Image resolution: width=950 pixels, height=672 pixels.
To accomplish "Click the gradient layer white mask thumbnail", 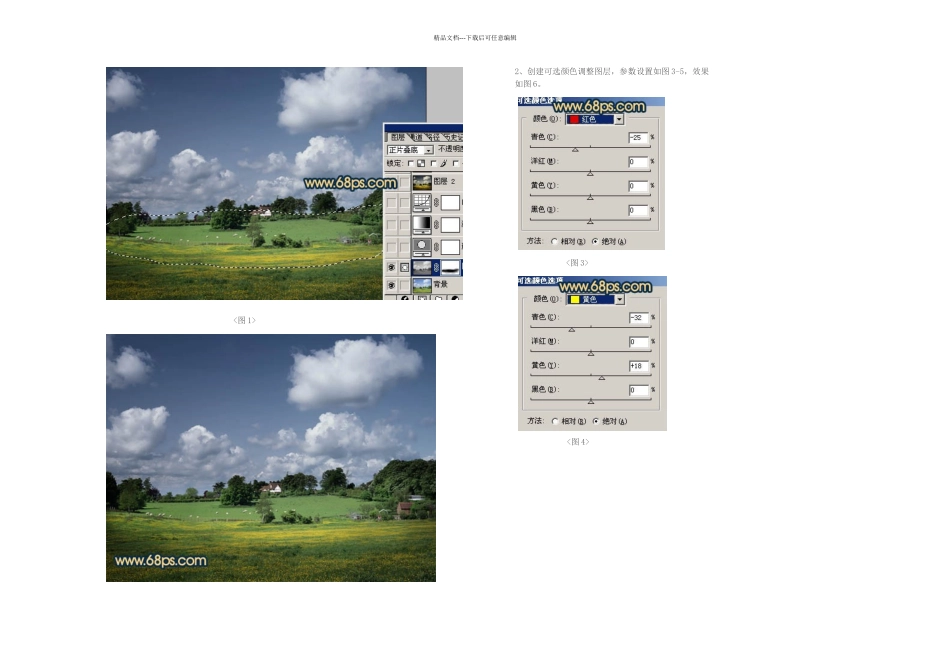I will (450, 225).
